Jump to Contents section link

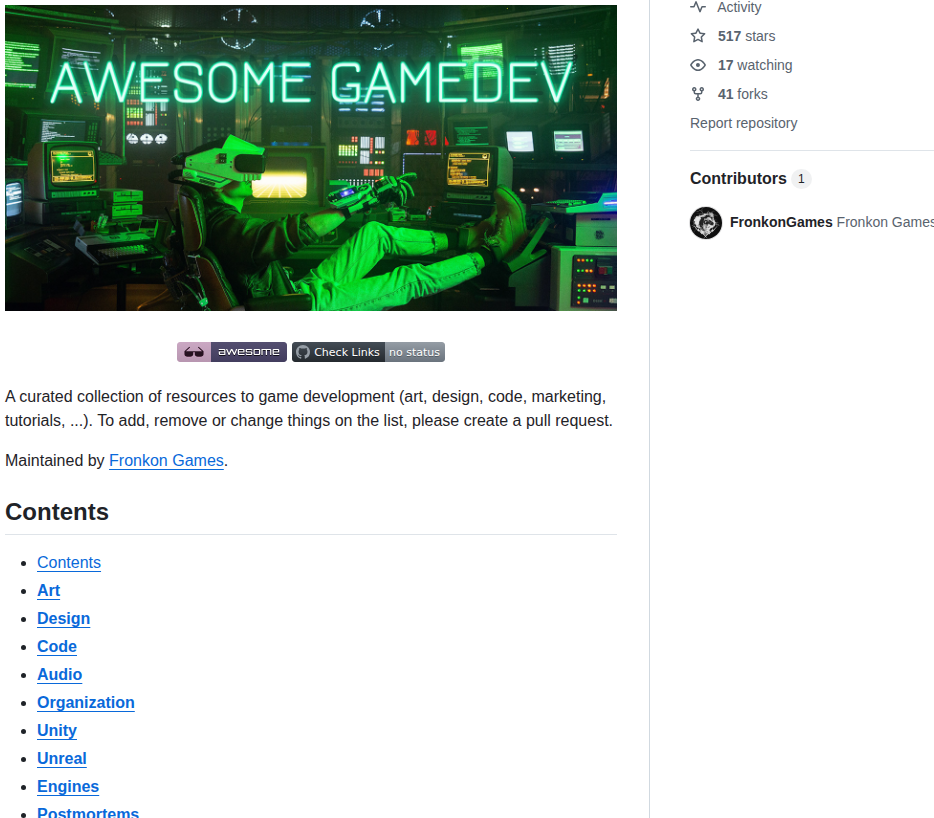click(69, 562)
